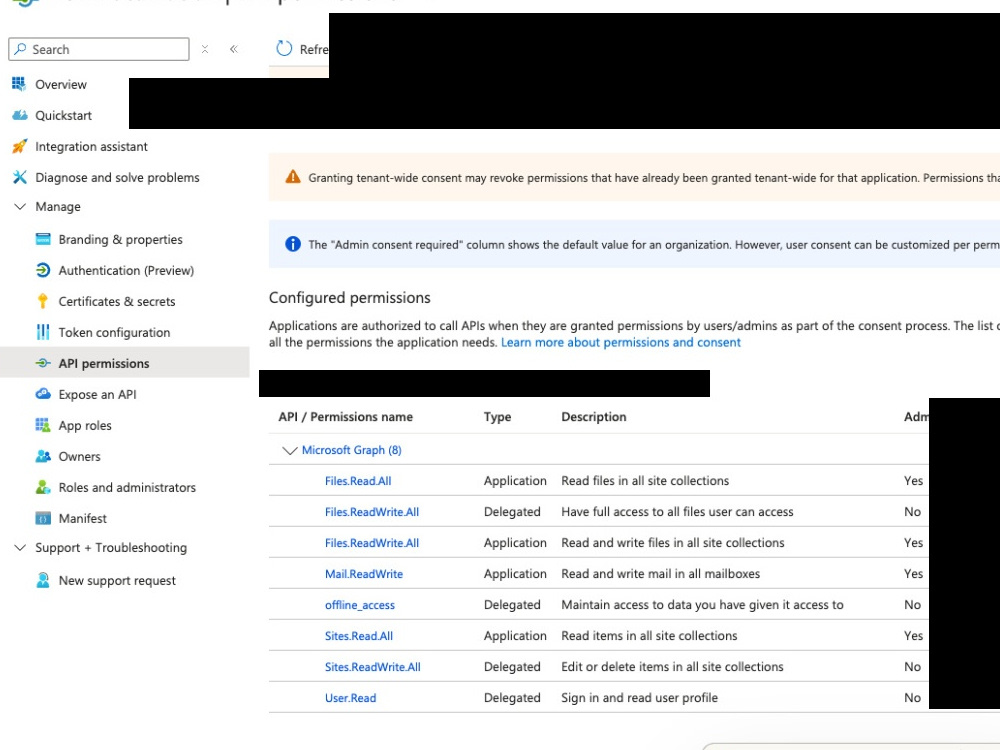Clear the search box with X icon
This screenshot has width=1000, height=750.
pos(205,49)
